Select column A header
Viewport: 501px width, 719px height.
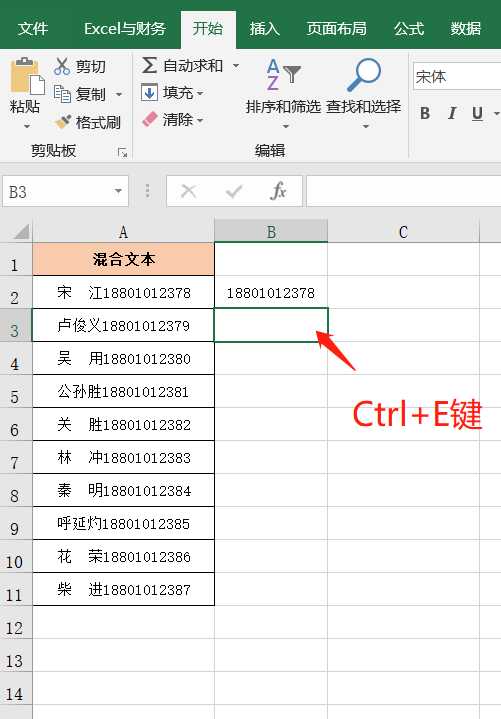[123, 232]
